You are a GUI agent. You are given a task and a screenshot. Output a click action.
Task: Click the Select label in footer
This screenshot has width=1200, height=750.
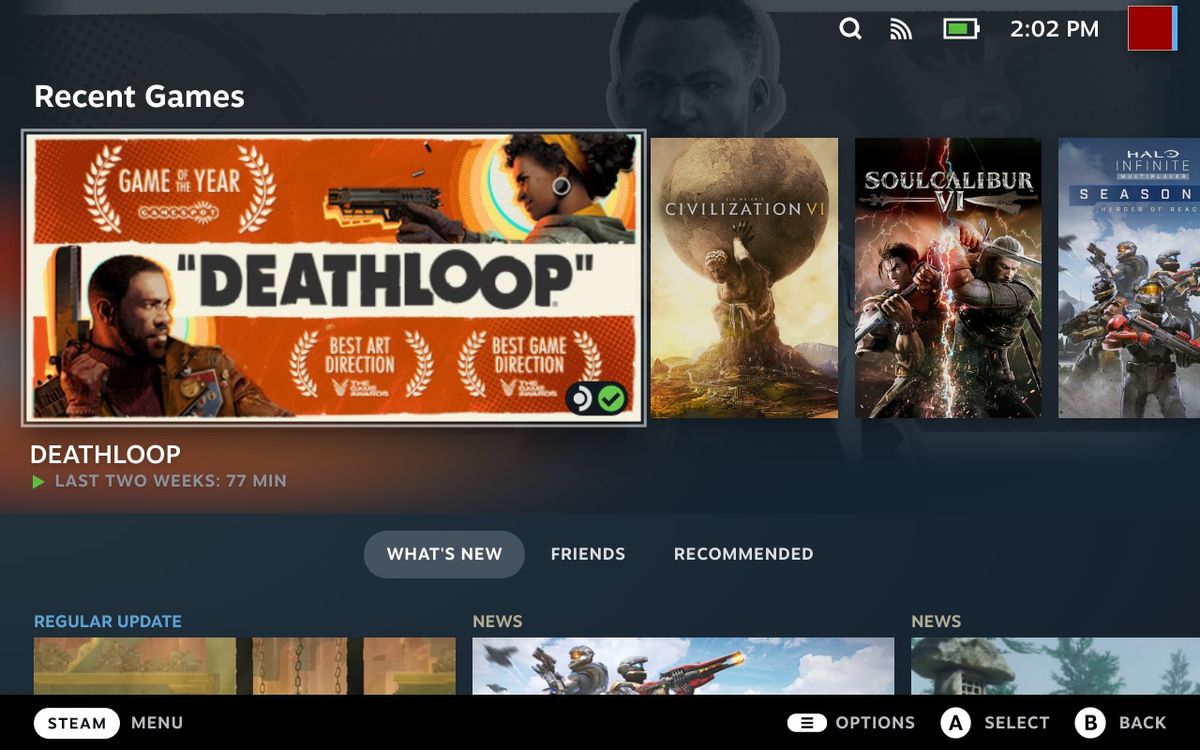click(x=1017, y=723)
